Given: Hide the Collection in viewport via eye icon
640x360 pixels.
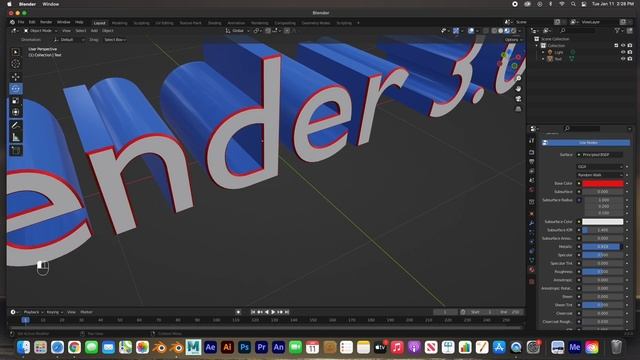Looking at the screenshot, I should click(x=623, y=45).
